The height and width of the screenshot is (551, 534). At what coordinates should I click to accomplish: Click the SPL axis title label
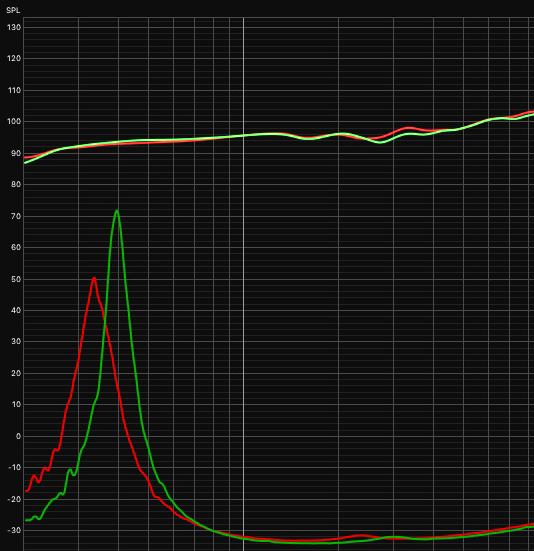click(x=13, y=11)
